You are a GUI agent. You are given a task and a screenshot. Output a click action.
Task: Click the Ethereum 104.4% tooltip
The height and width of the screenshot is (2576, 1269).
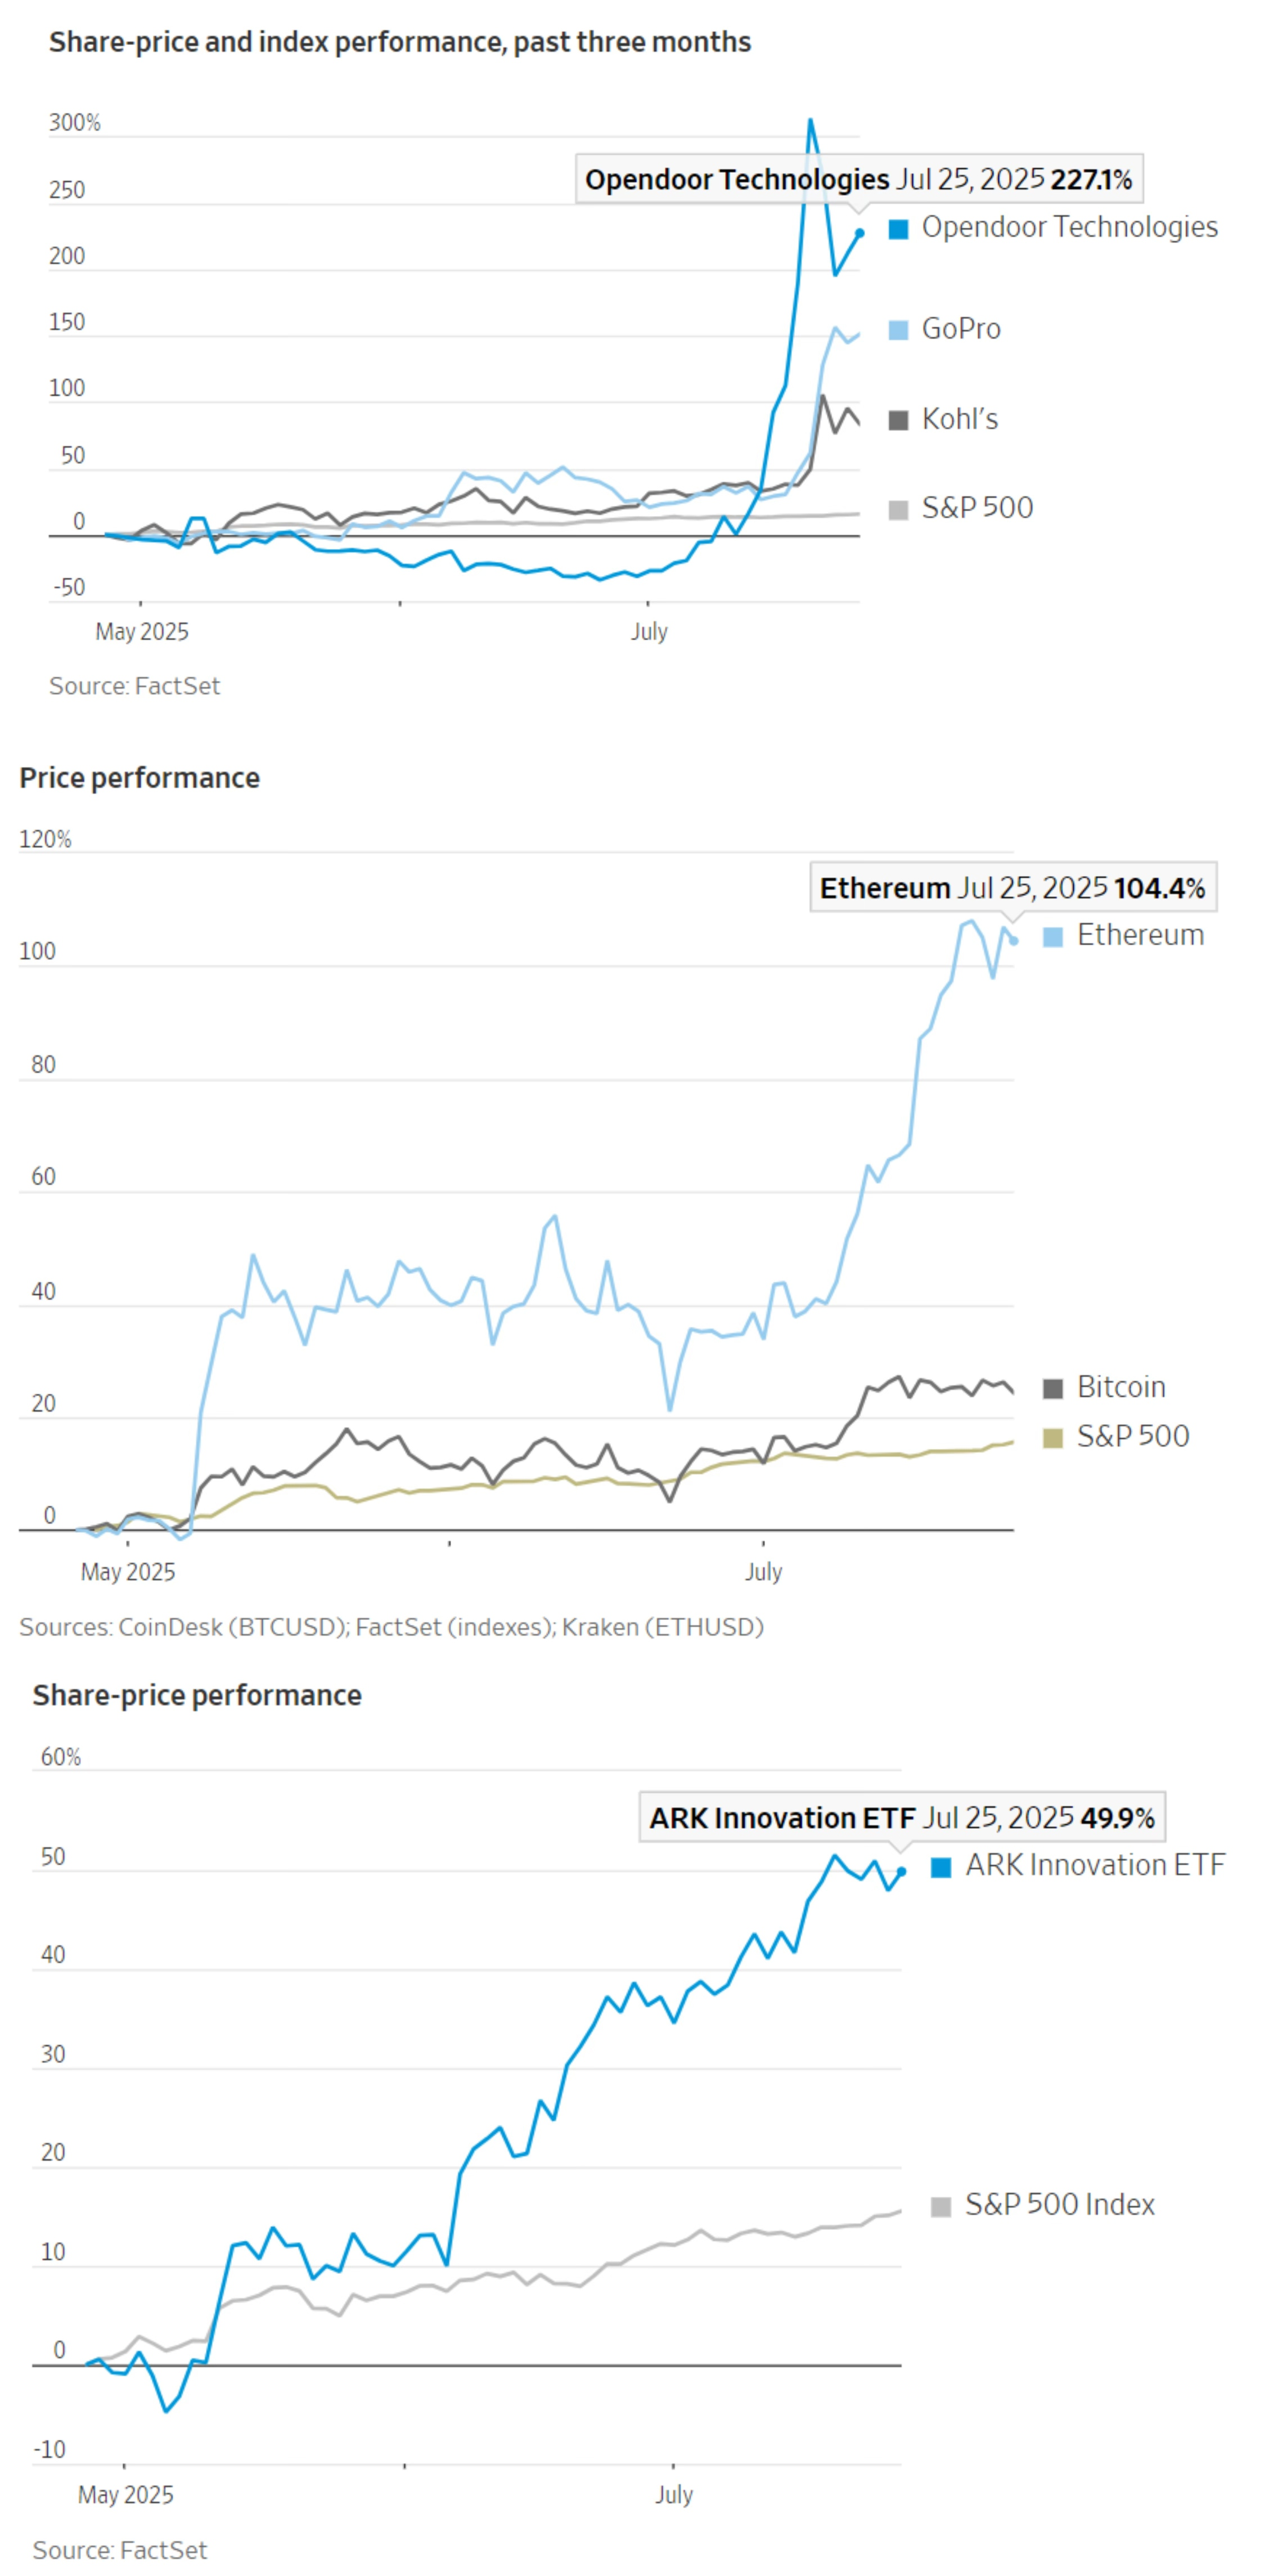coord(1013,888)
